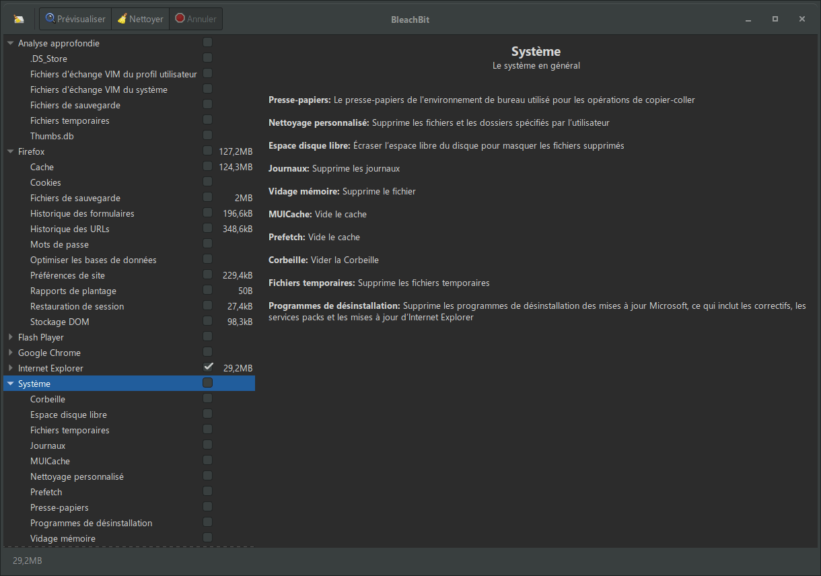Enable the Corbeille checkbox under Système
This screenshot has width=821, height=576.
click(x=207, y=398)
